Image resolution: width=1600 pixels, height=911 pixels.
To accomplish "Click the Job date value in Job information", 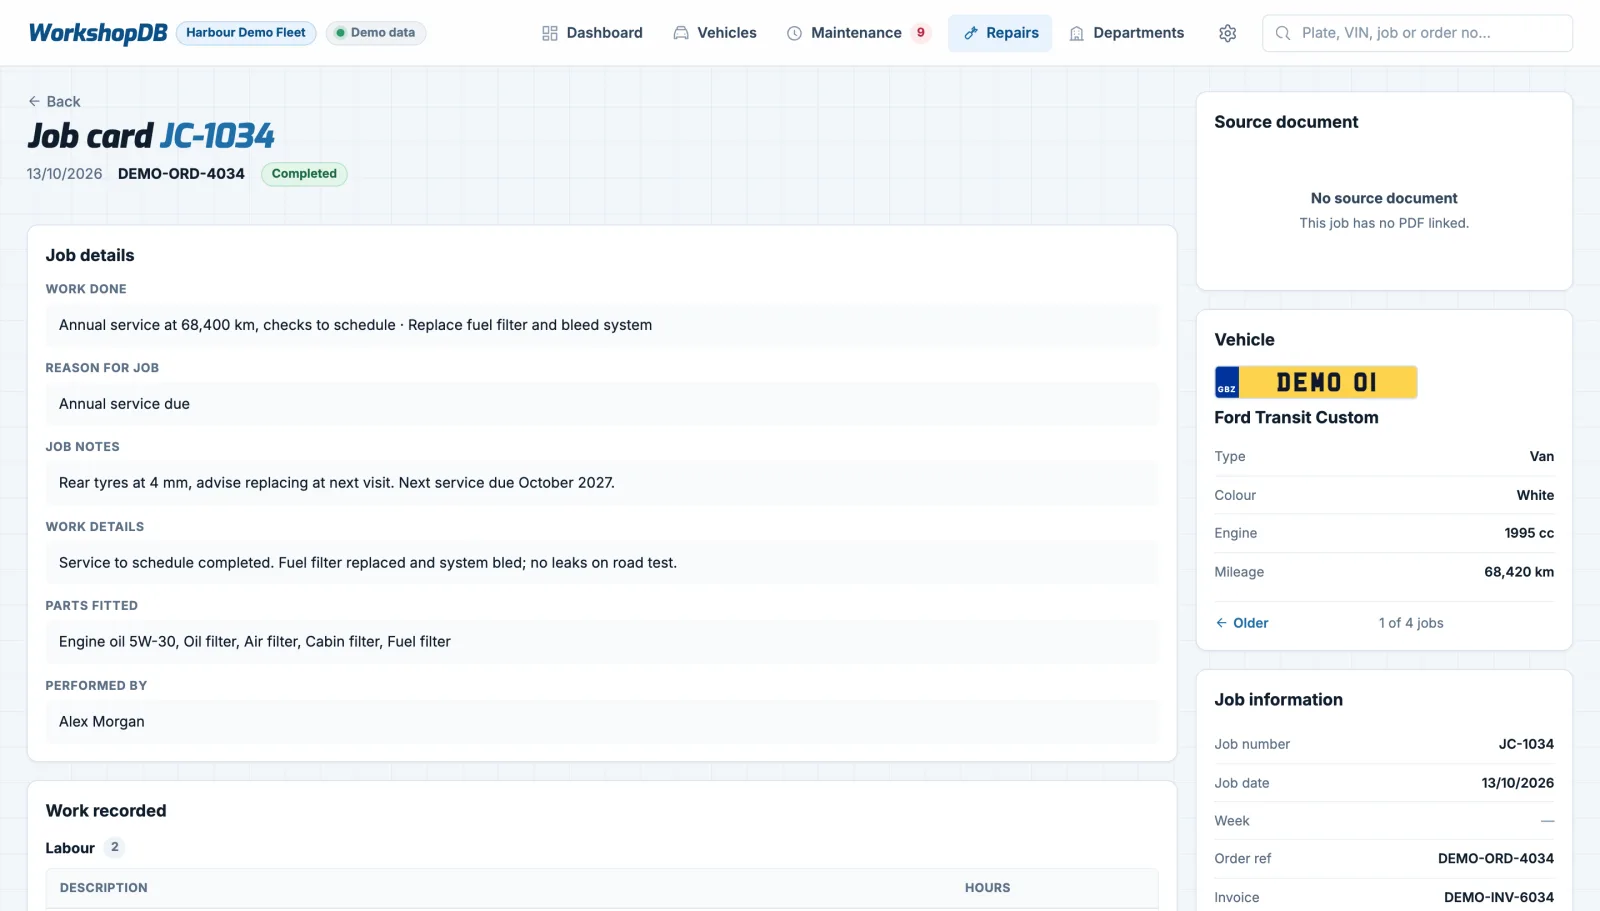I will (1518, 783).
